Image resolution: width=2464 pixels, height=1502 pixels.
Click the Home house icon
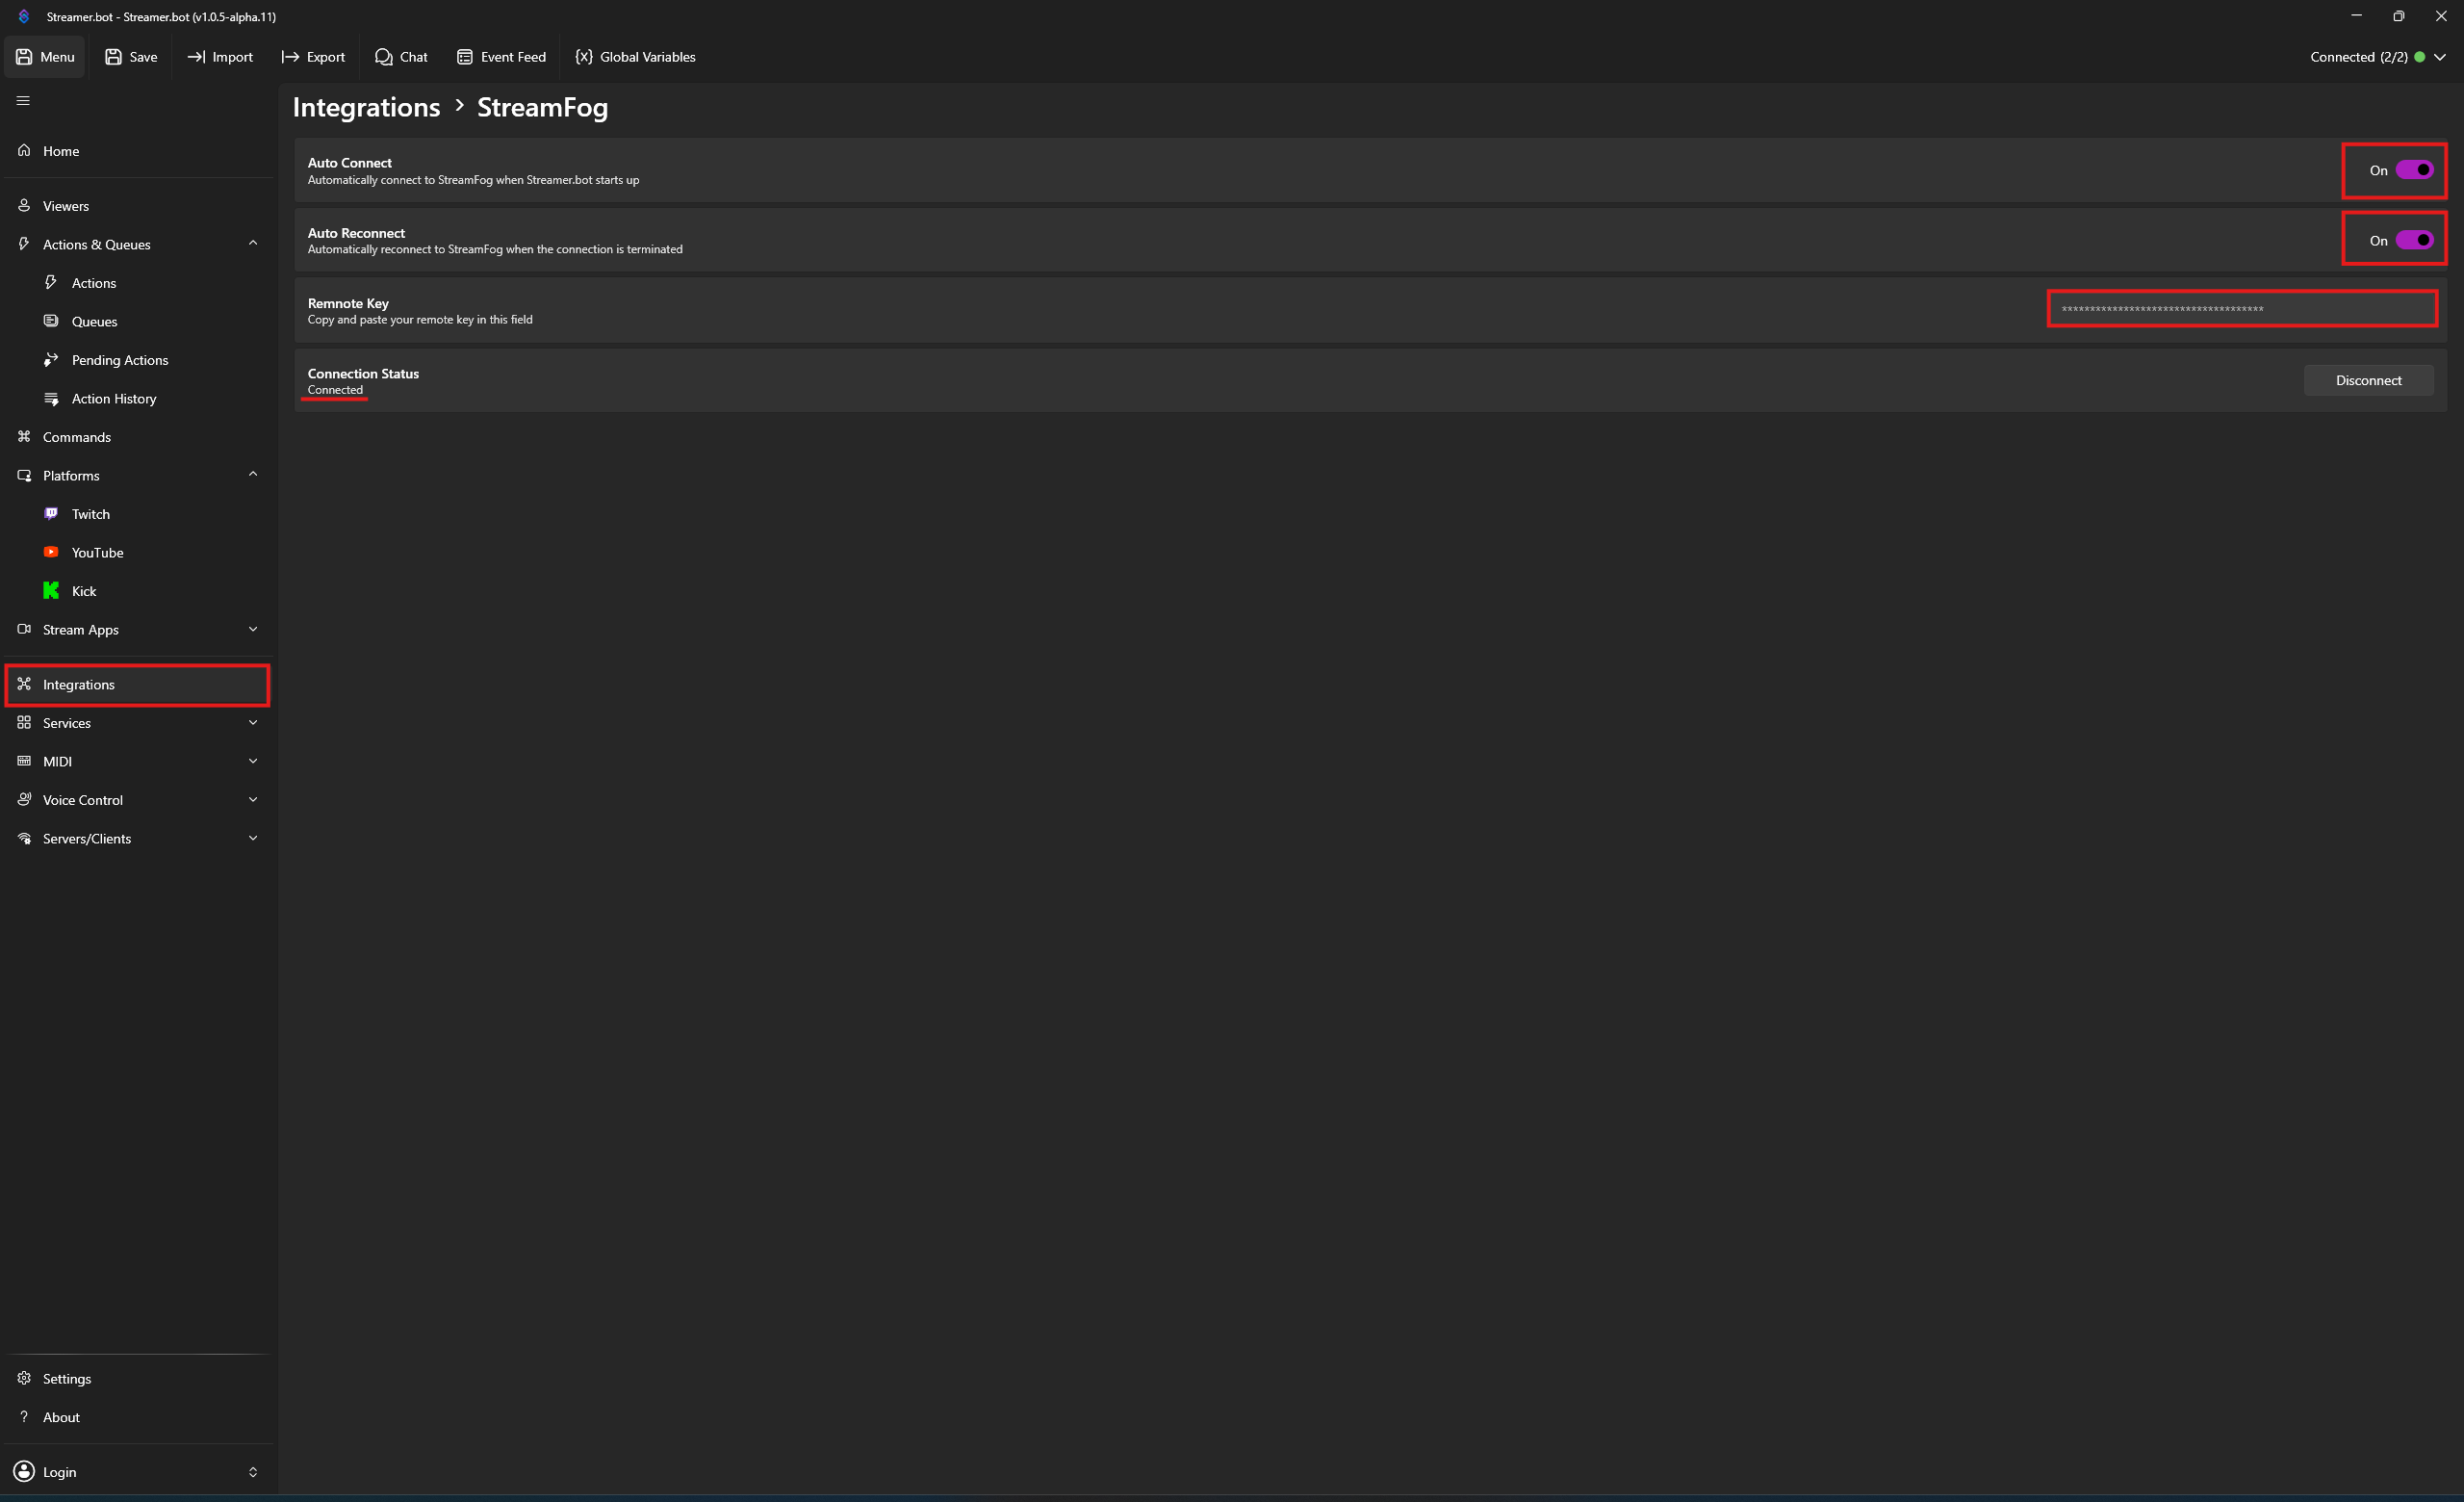point(24,150)
